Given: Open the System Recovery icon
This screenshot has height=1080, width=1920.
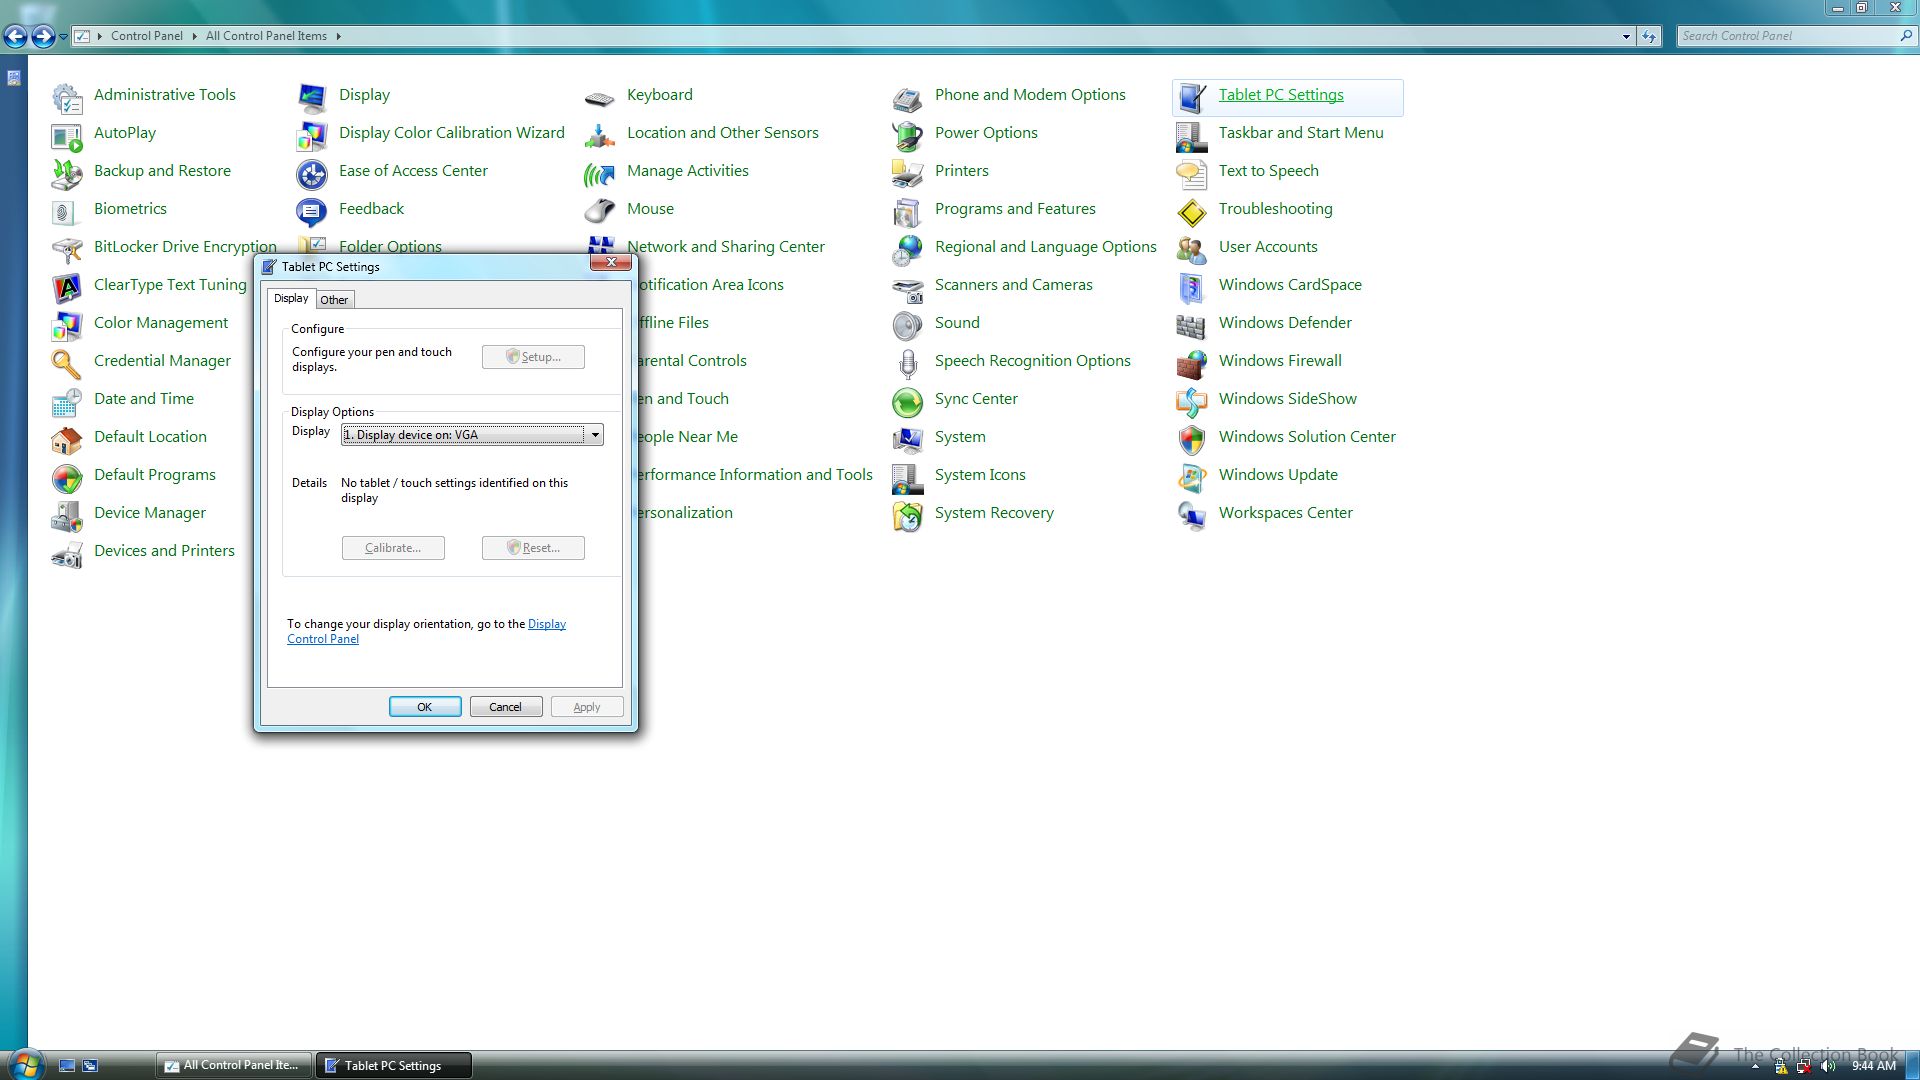Looking at the screenshot, I should pyautogui.click(x=908, y=515).
